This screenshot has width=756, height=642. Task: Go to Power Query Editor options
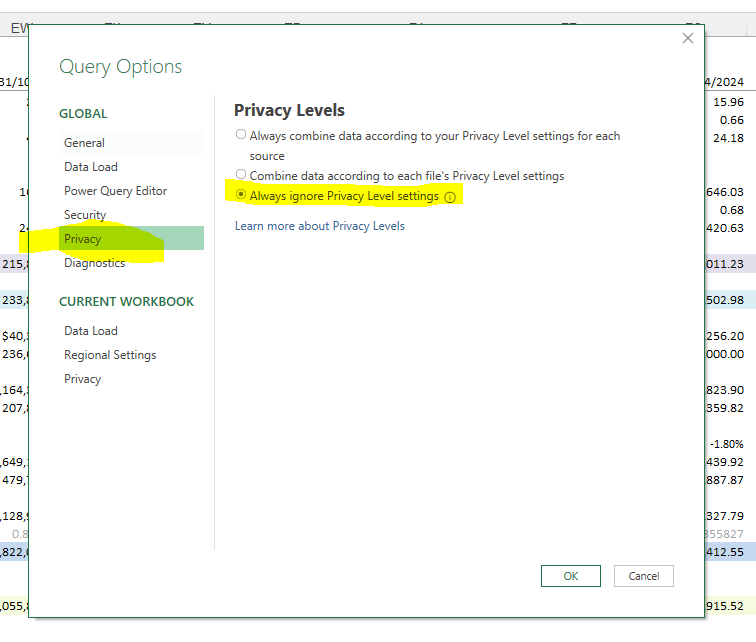pos(115,191)
